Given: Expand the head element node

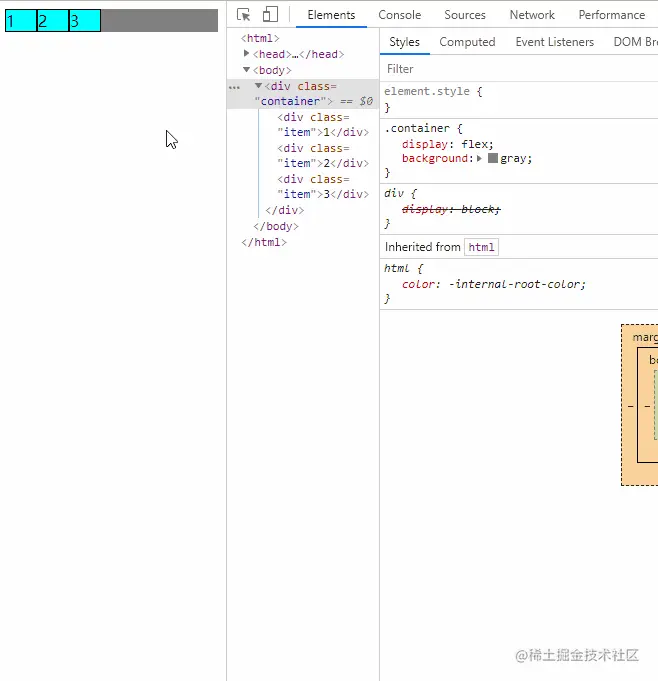Looking at the screenshot, I should (246, 53).
